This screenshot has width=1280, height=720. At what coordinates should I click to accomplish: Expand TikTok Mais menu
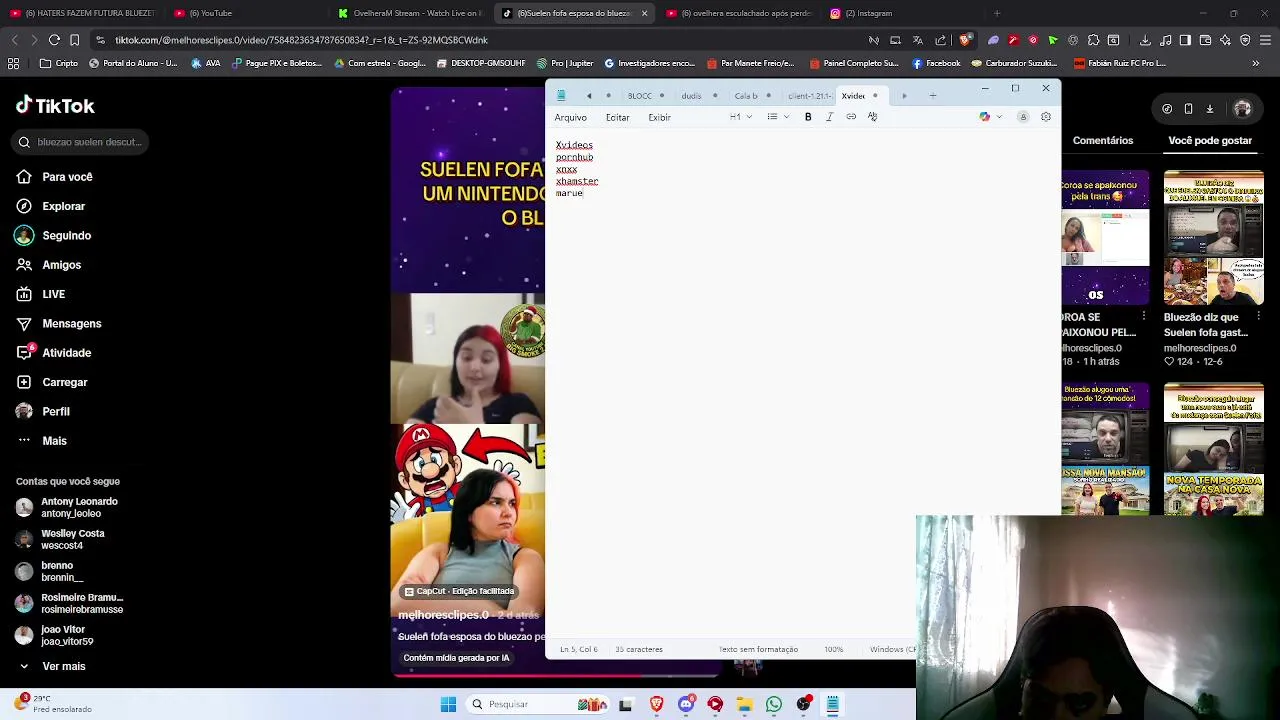click(x=42, y=441)
